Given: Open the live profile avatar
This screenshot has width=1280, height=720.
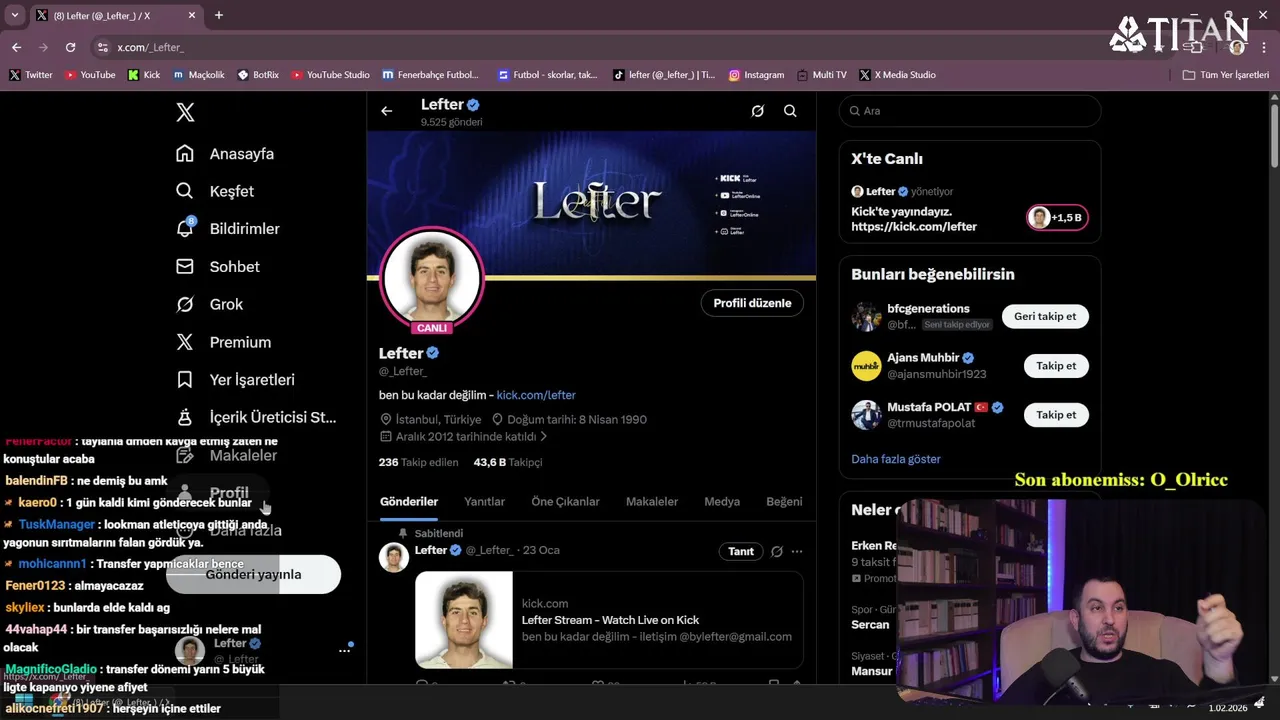Looking at the screenshot, I should 432,277.
